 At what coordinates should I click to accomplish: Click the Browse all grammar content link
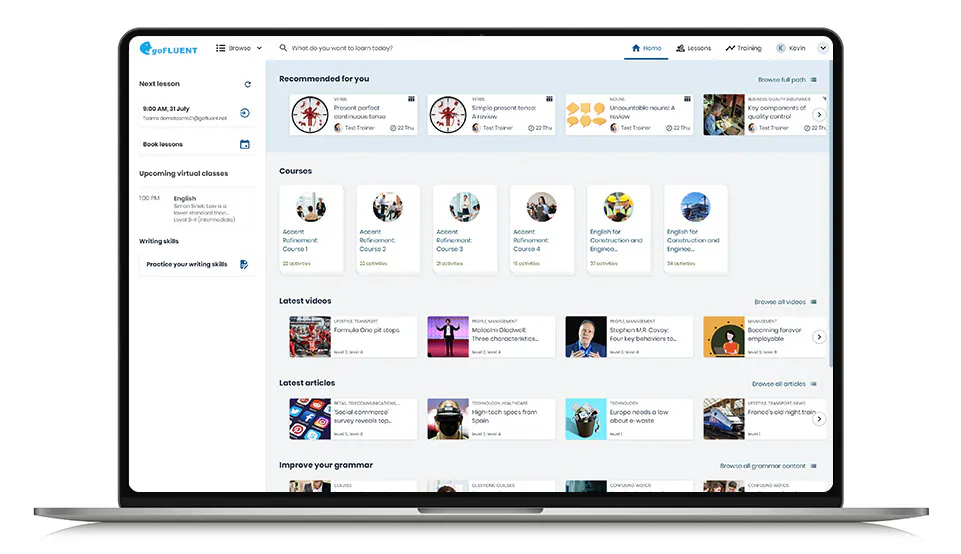click(762, 466)
